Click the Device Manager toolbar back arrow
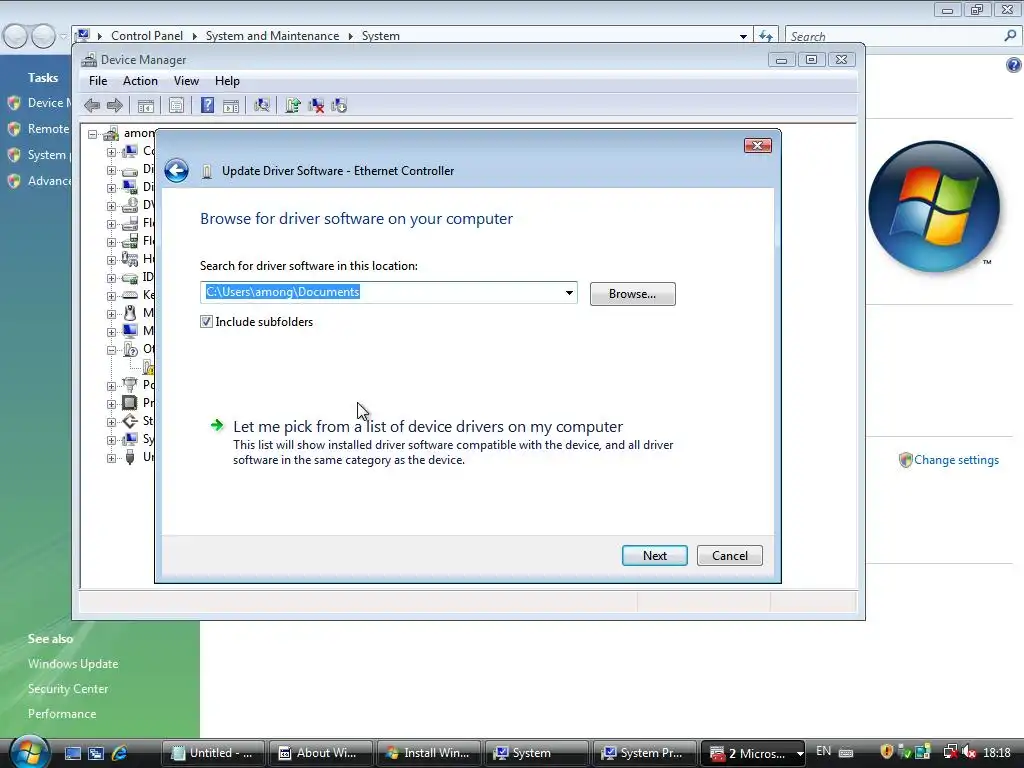 [92, 105]
